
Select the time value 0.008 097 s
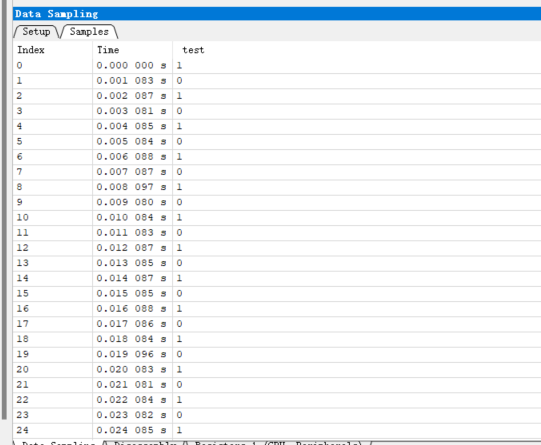pos(132,187)
